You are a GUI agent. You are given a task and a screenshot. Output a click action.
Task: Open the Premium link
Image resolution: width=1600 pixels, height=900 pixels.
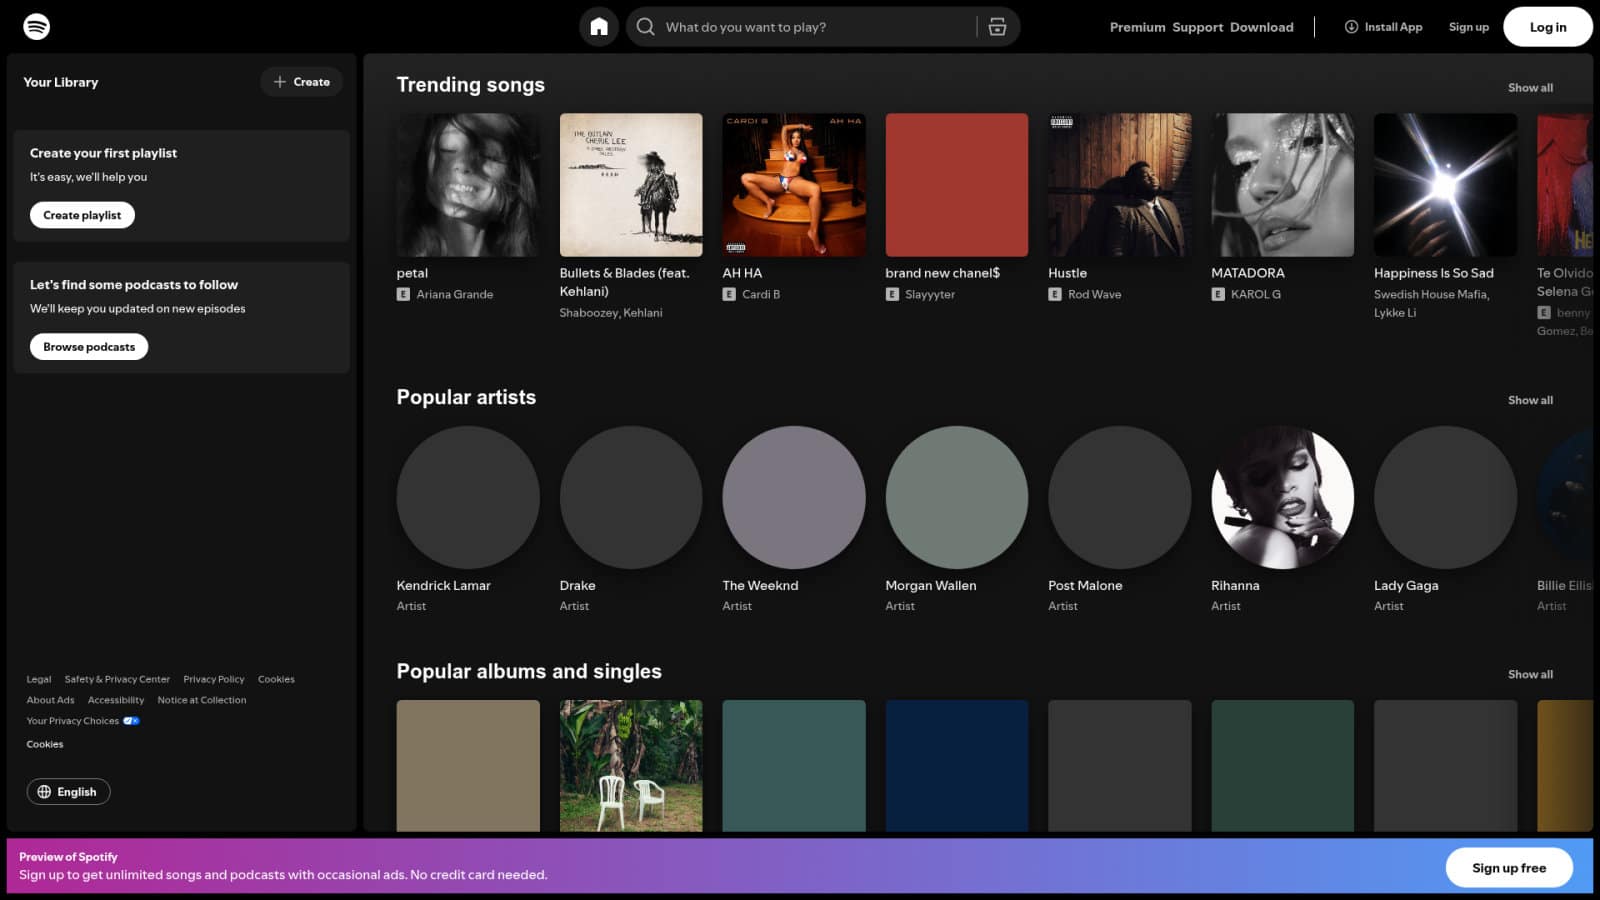1137,27
